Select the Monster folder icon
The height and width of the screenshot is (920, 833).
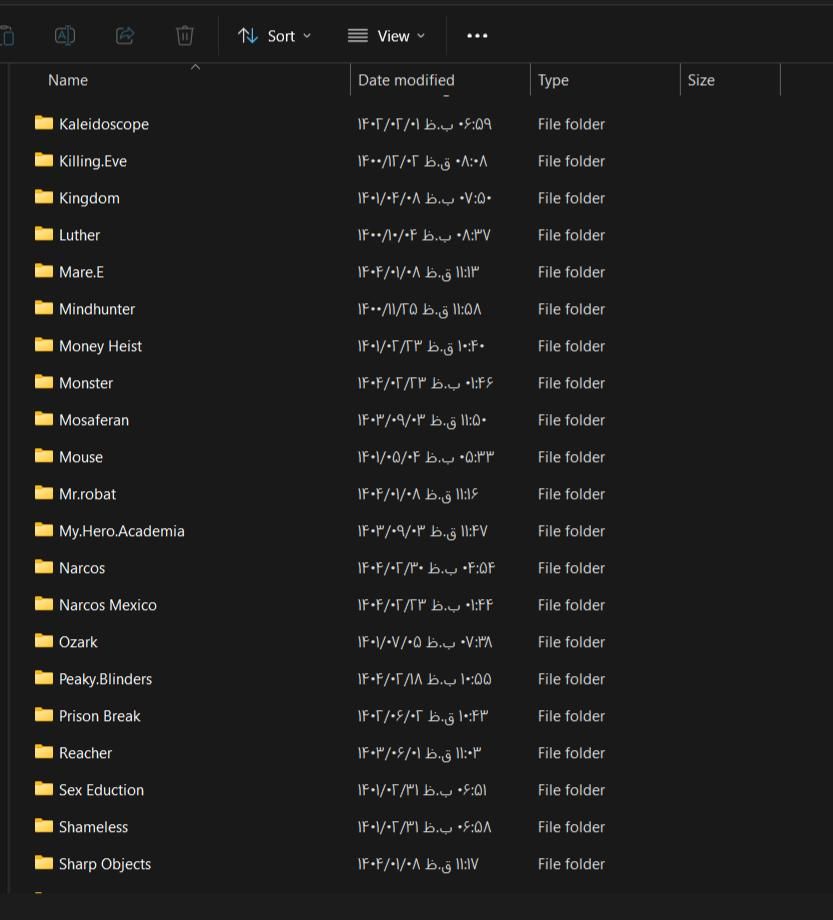pyautogui.click(x=44, y=381)
